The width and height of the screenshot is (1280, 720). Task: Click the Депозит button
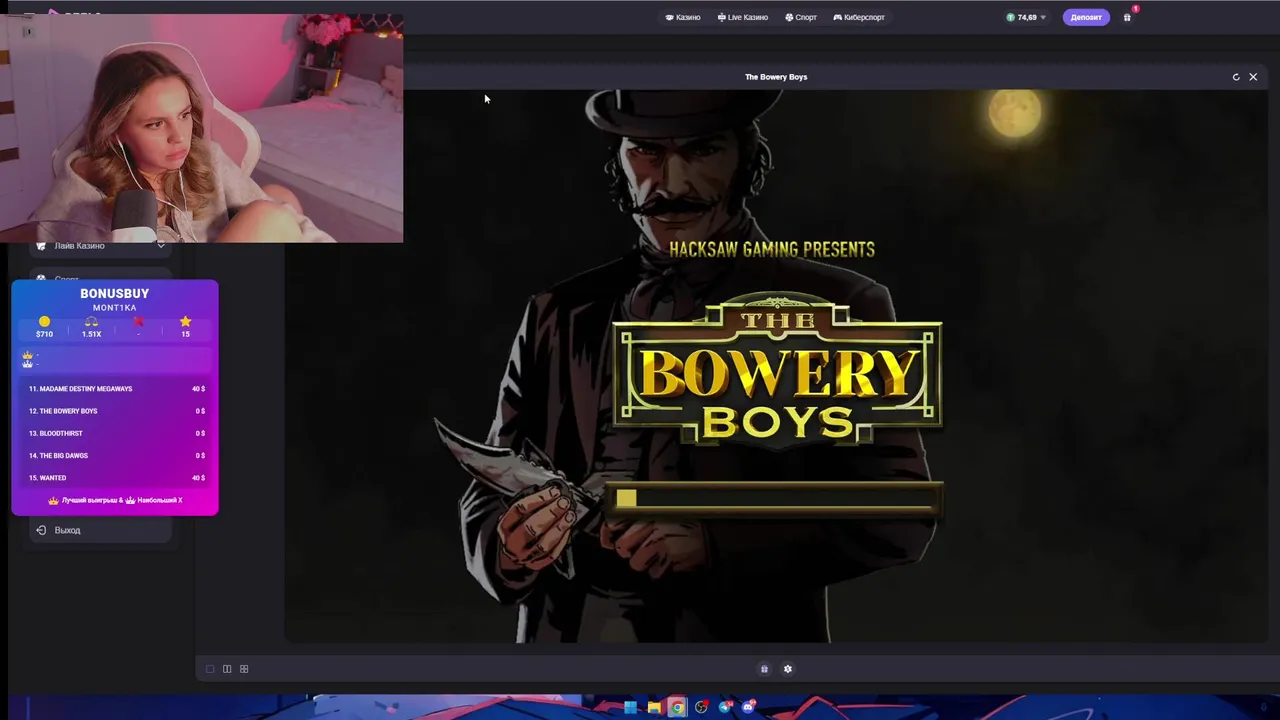(x=1086, y=17)
